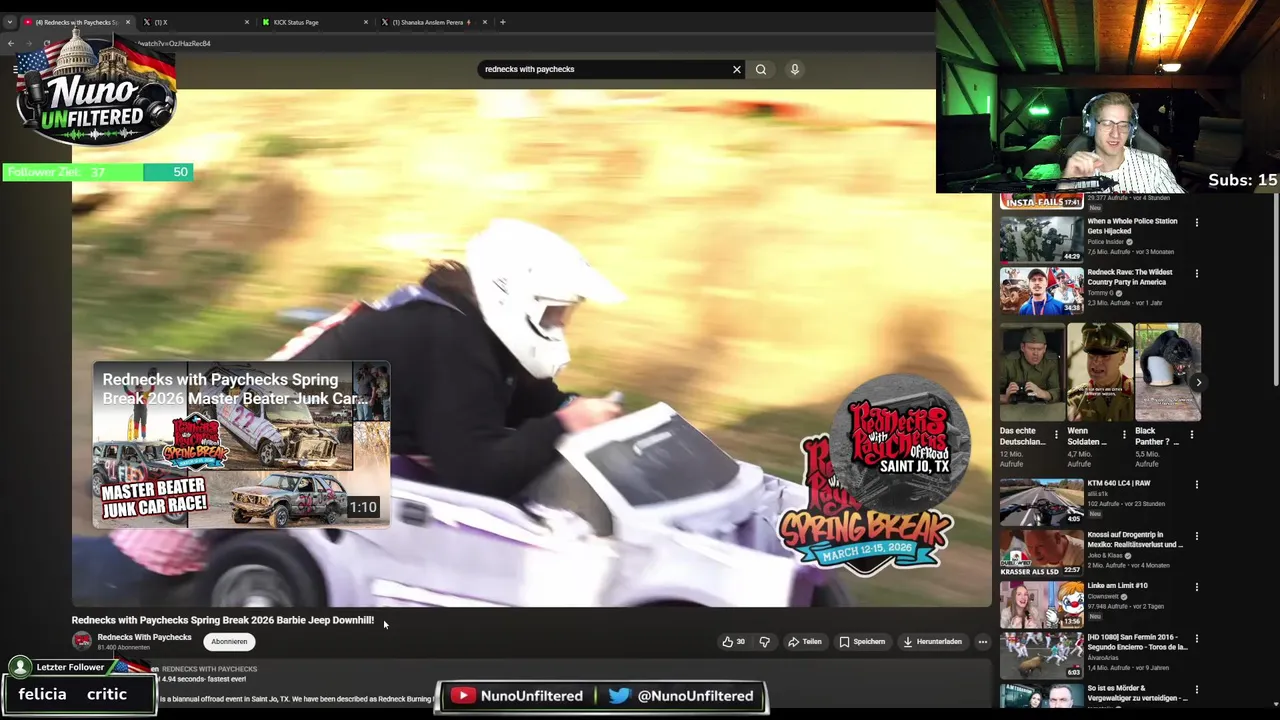This screenshot has width=1280, height=720.
Task: Open options for Police Station Hijacked video
Action: coord(1196,222)
